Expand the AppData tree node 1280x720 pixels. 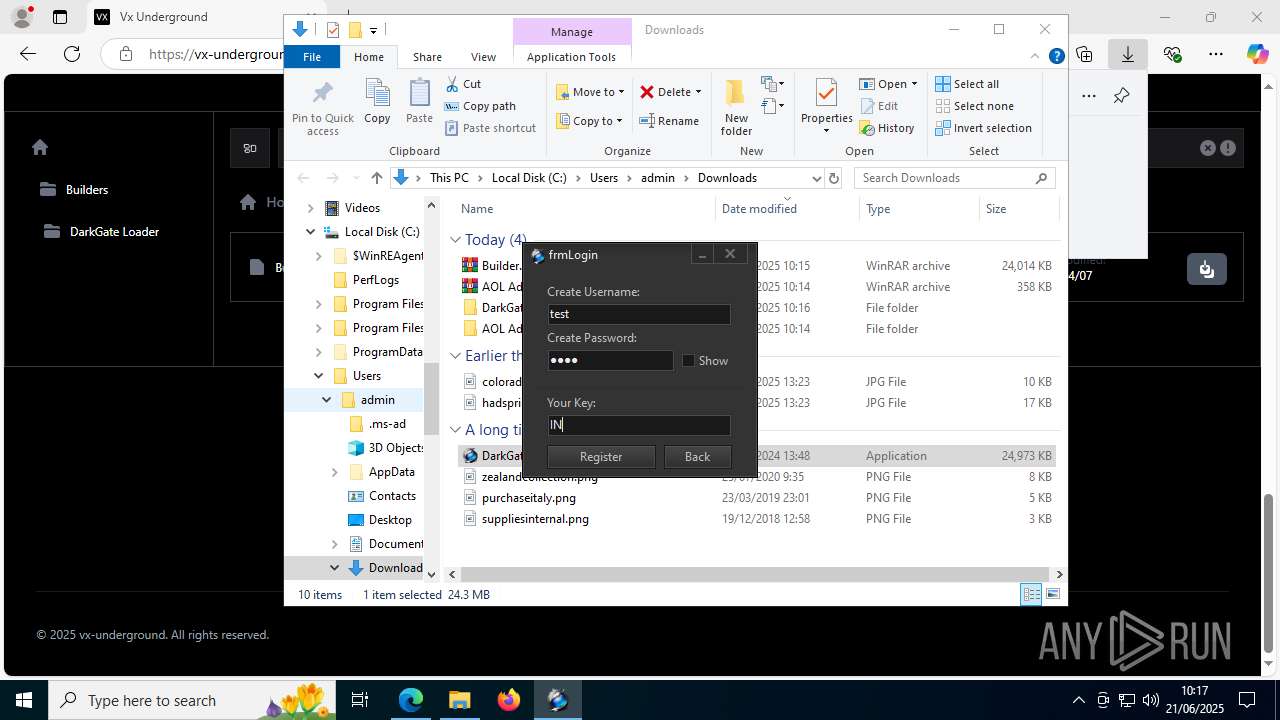[334, 472]
